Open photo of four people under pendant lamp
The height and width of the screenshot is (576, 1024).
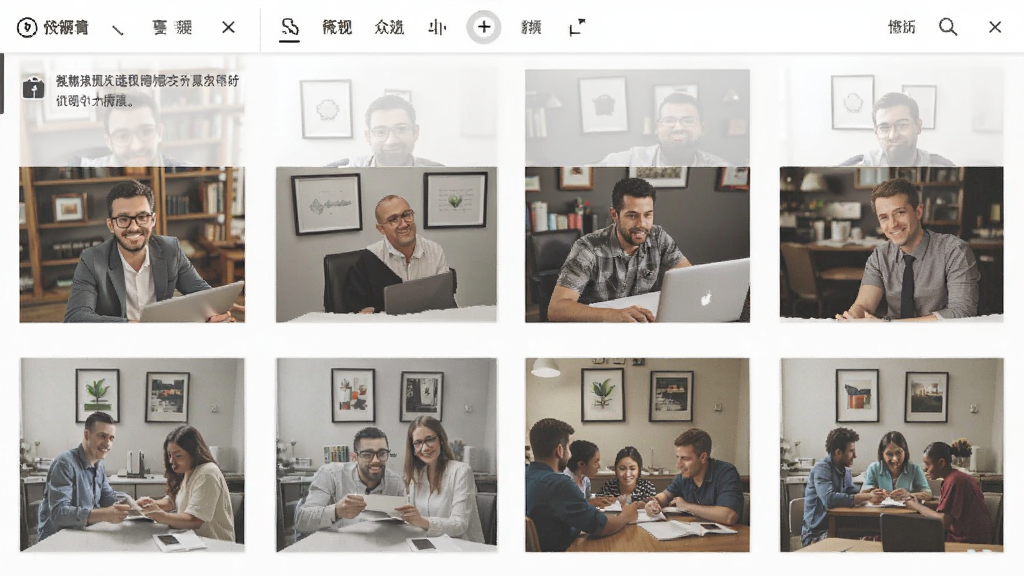click(637, 455)
